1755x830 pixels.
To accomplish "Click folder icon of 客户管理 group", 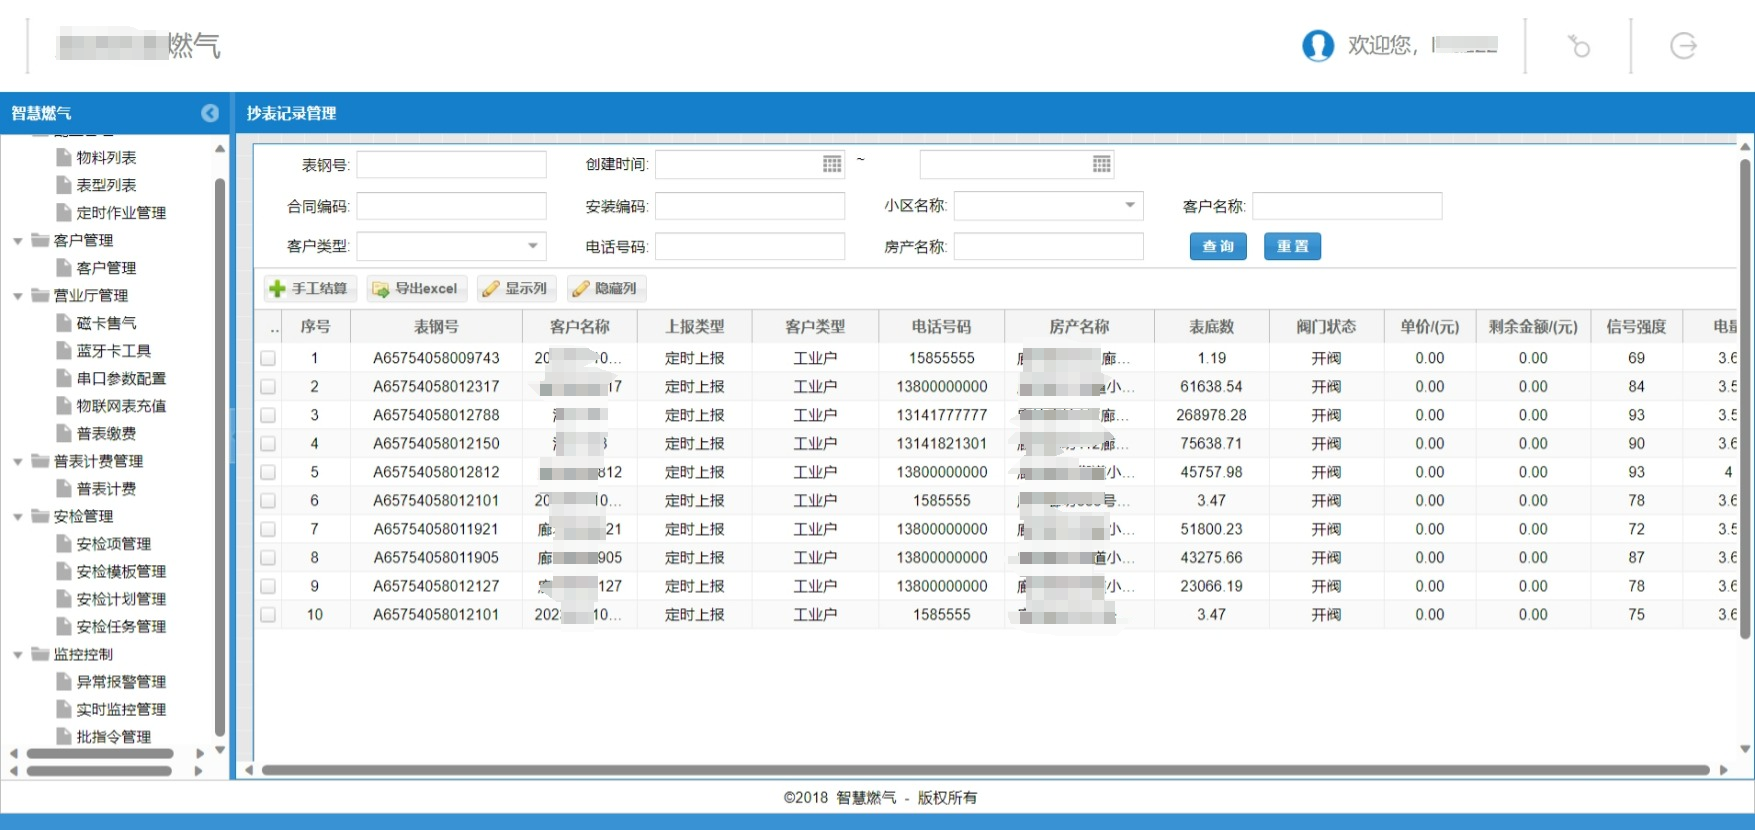I will click(x=40, y=240).
